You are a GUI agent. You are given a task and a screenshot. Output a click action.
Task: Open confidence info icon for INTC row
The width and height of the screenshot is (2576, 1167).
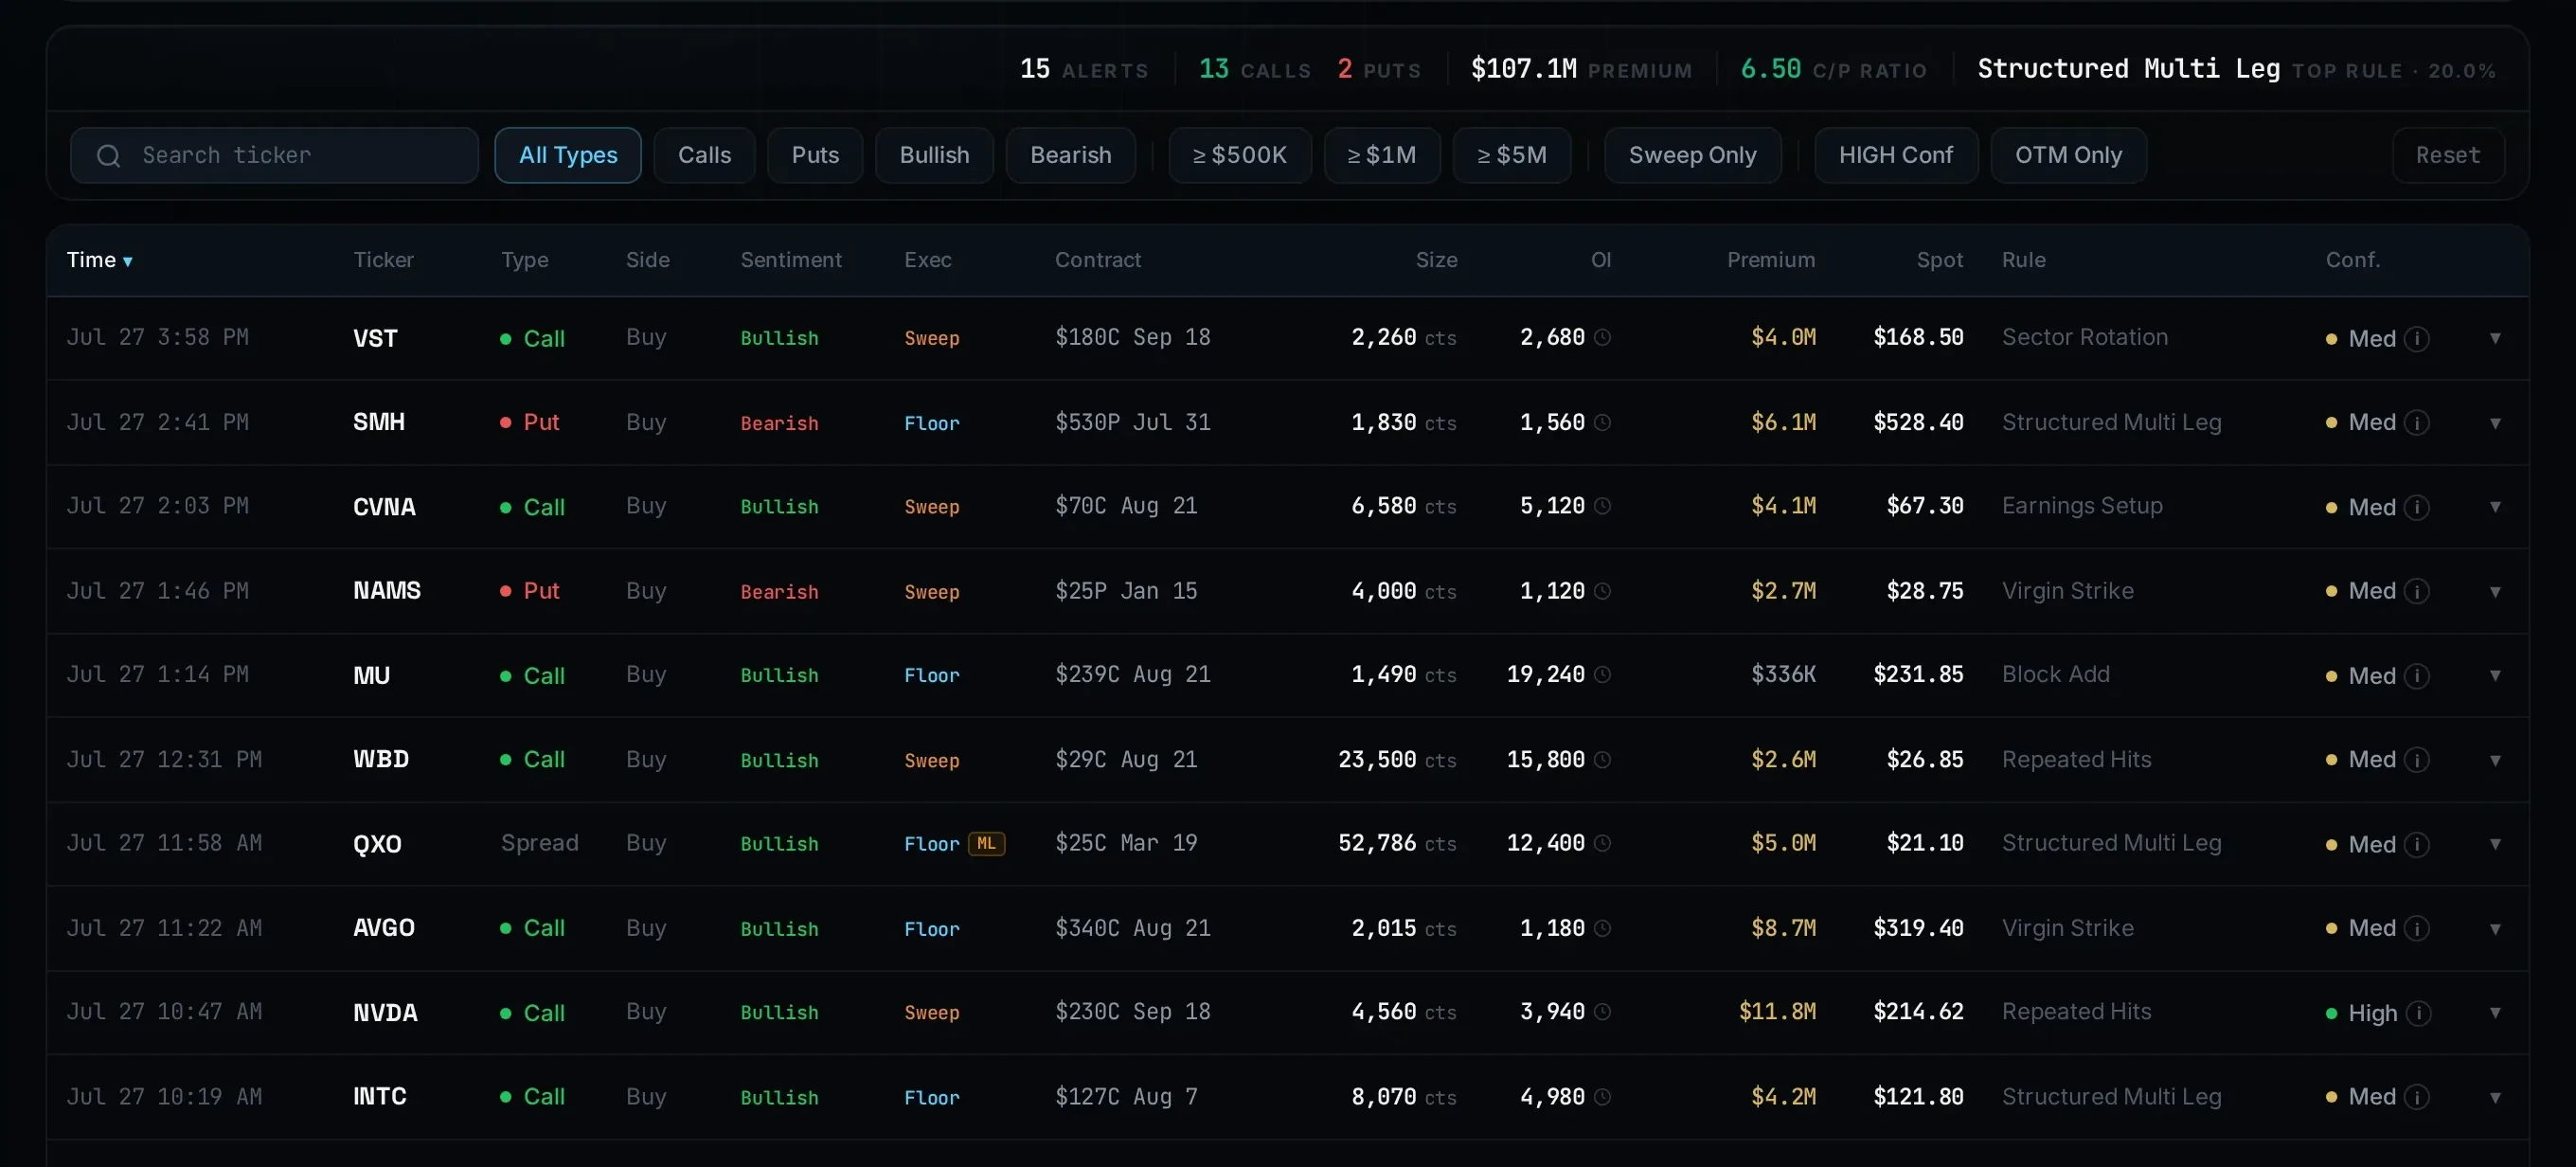pos(2417,1098)
